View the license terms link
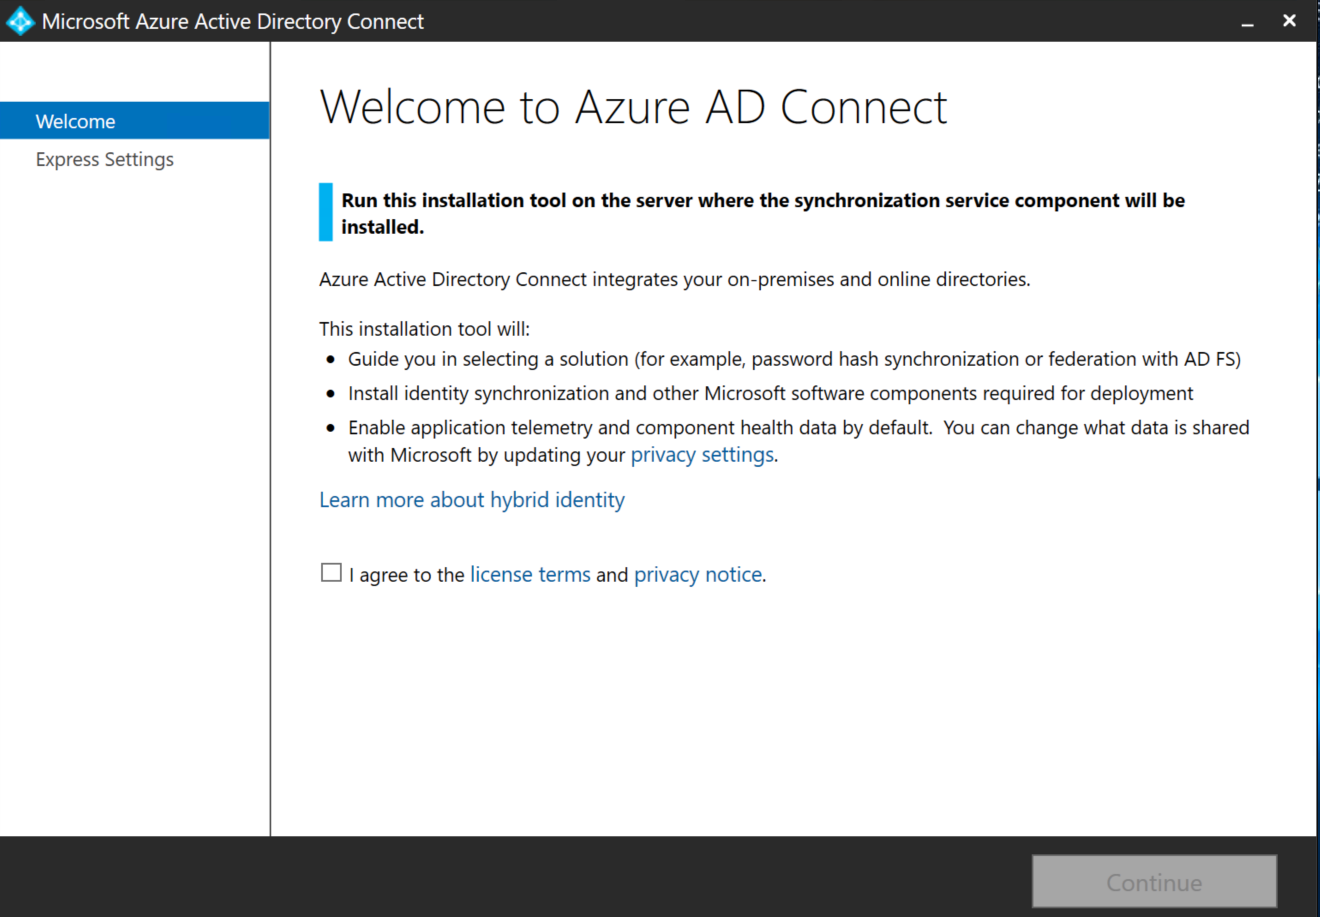This screenshot has height=917, width=1320. pos(530,575)
